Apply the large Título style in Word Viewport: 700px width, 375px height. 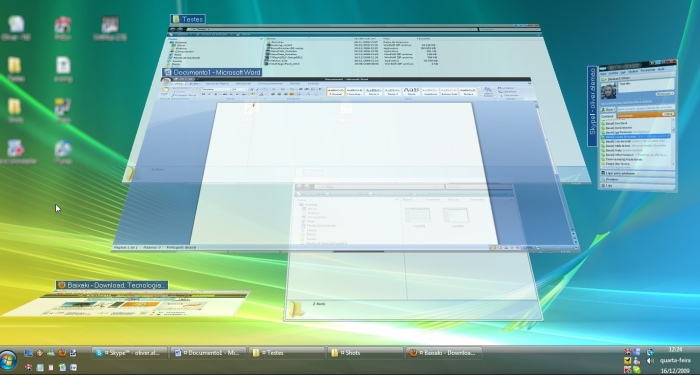coord(411,92)
